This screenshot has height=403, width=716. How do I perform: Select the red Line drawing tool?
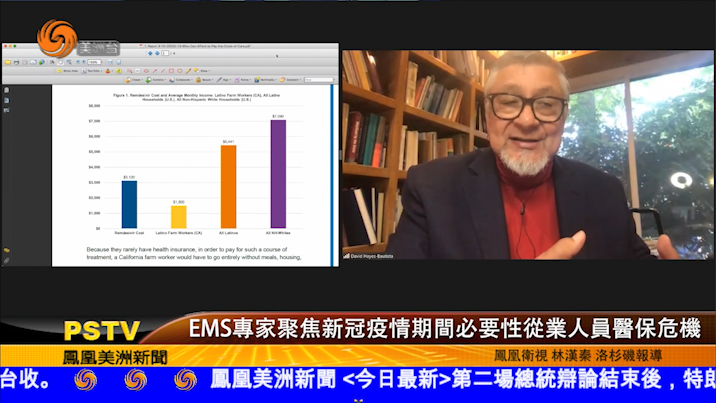[x=163, y=71]
